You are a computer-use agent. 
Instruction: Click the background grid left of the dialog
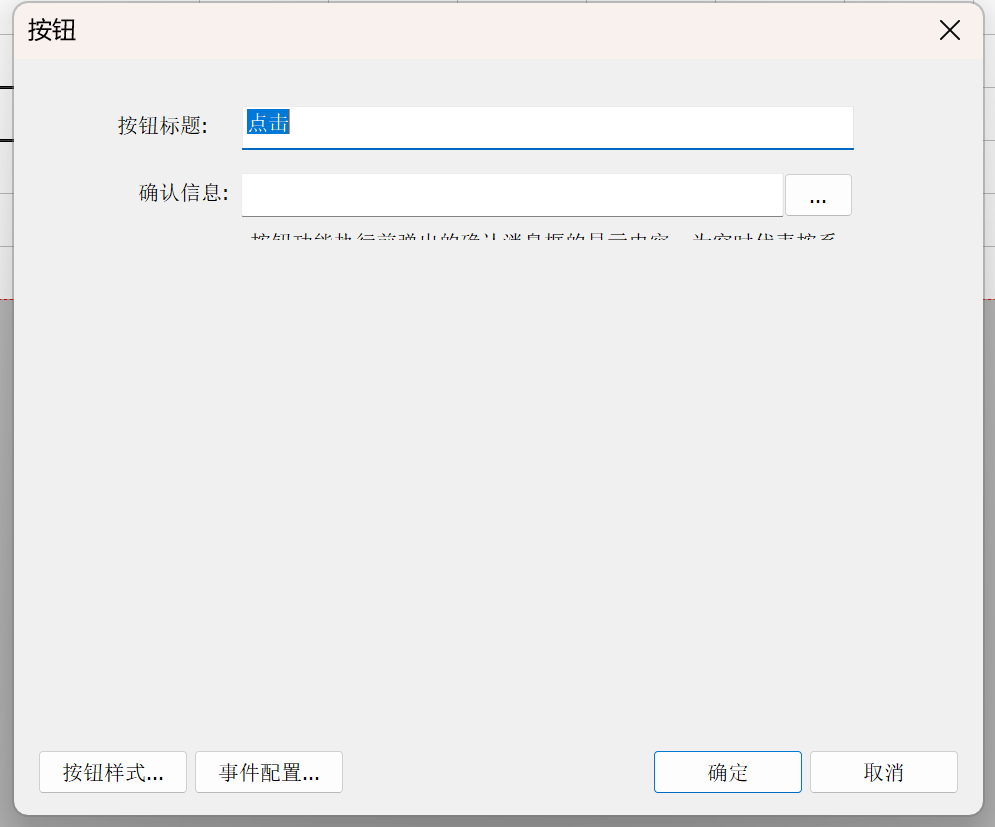click(x=6, y=200)
